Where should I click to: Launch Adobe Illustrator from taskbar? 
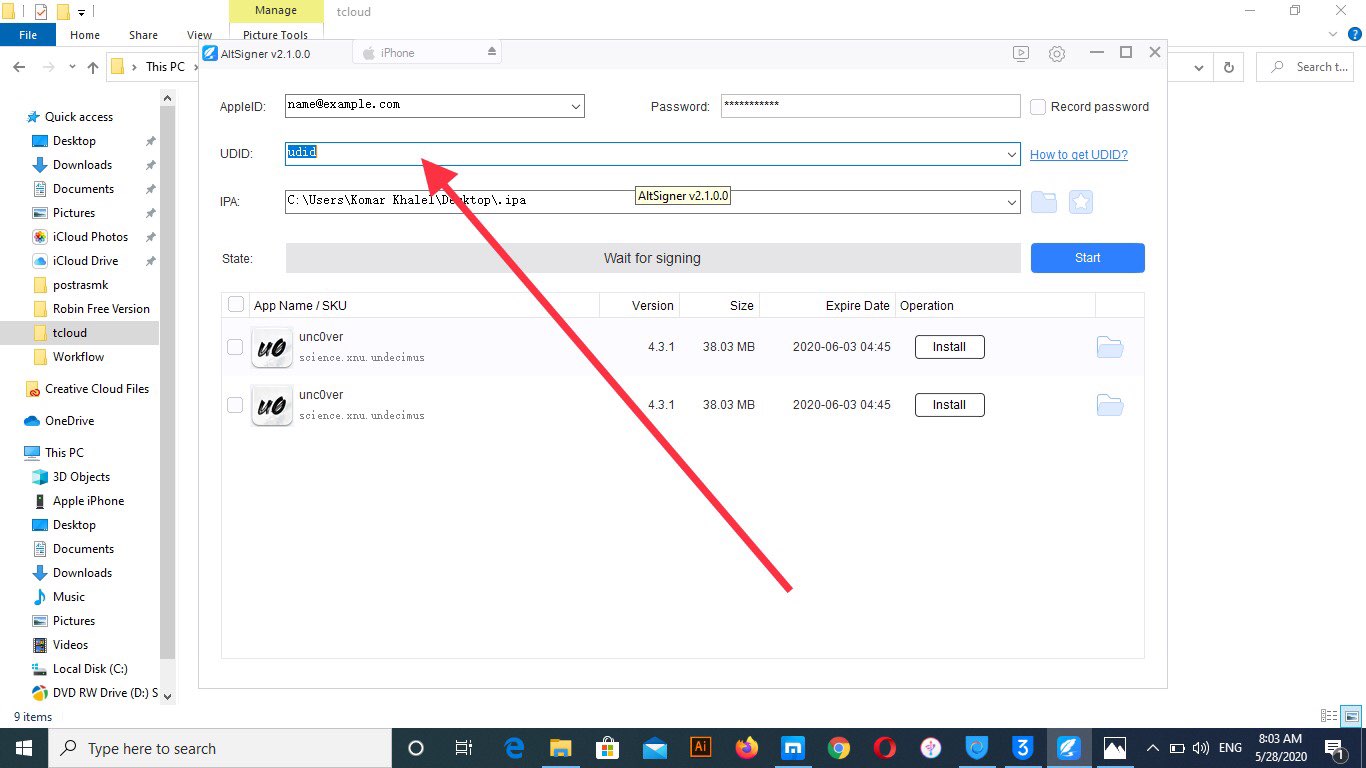[x=701, y=748]
